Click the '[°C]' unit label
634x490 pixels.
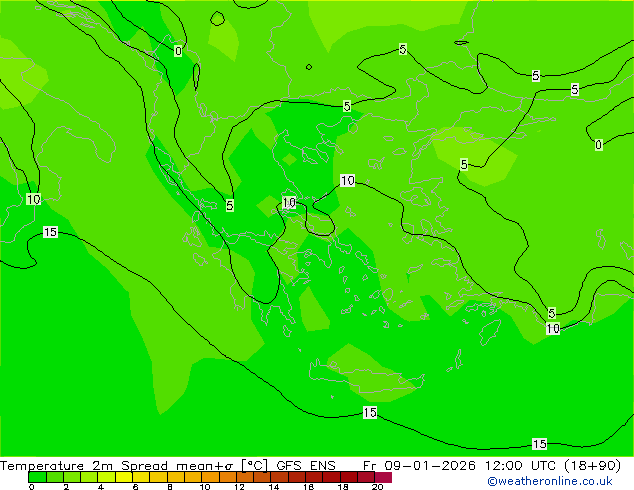pos(254,466)
